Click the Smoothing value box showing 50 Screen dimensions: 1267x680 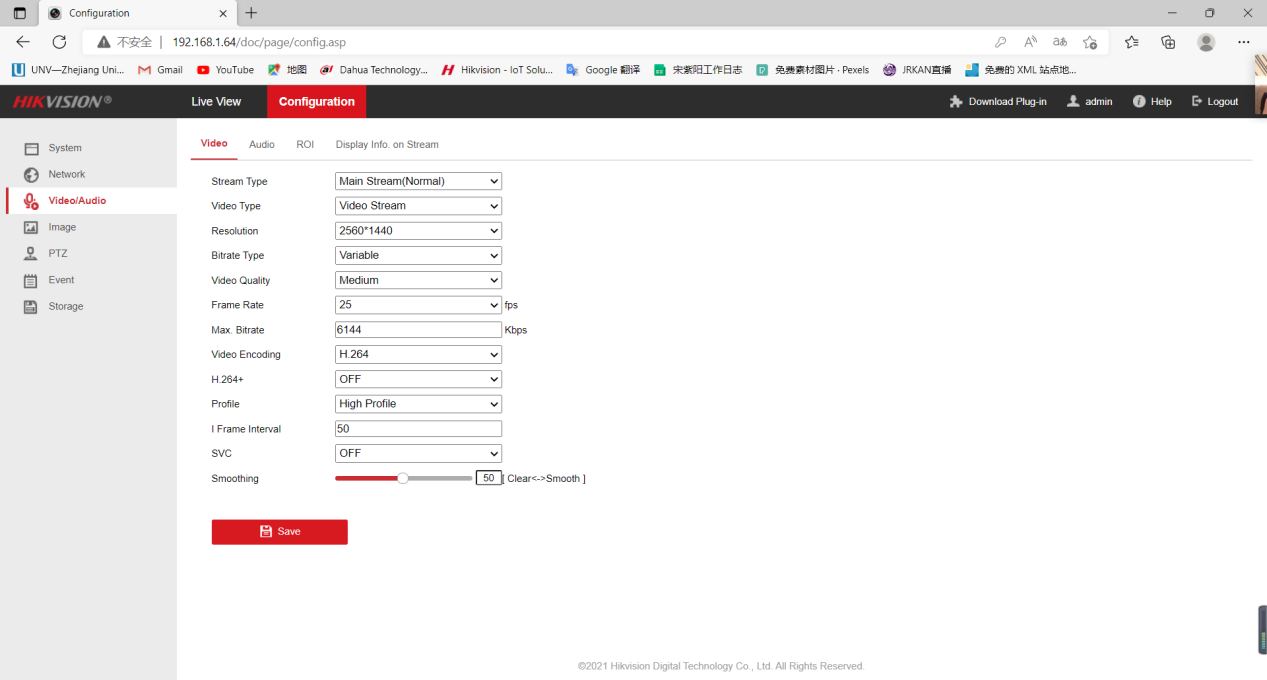(488, 478)
